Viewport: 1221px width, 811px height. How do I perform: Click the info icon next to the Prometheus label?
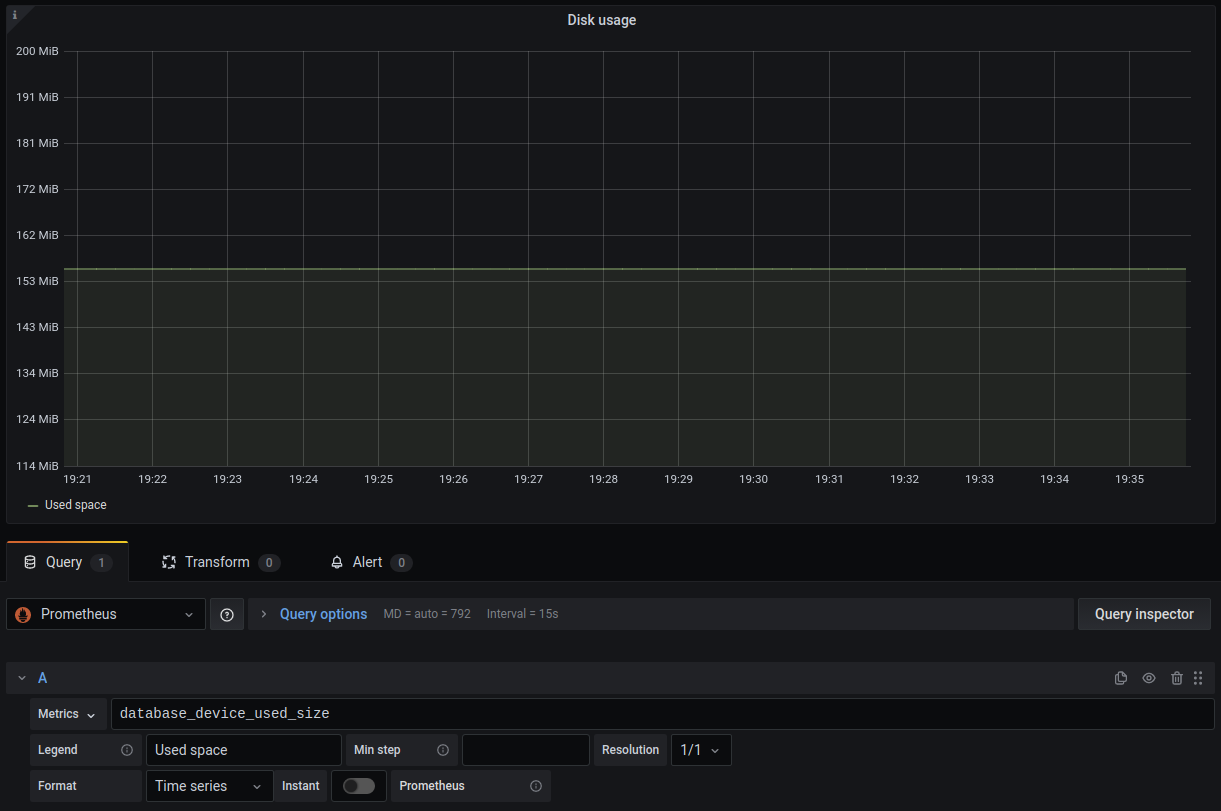coord(536,786)
